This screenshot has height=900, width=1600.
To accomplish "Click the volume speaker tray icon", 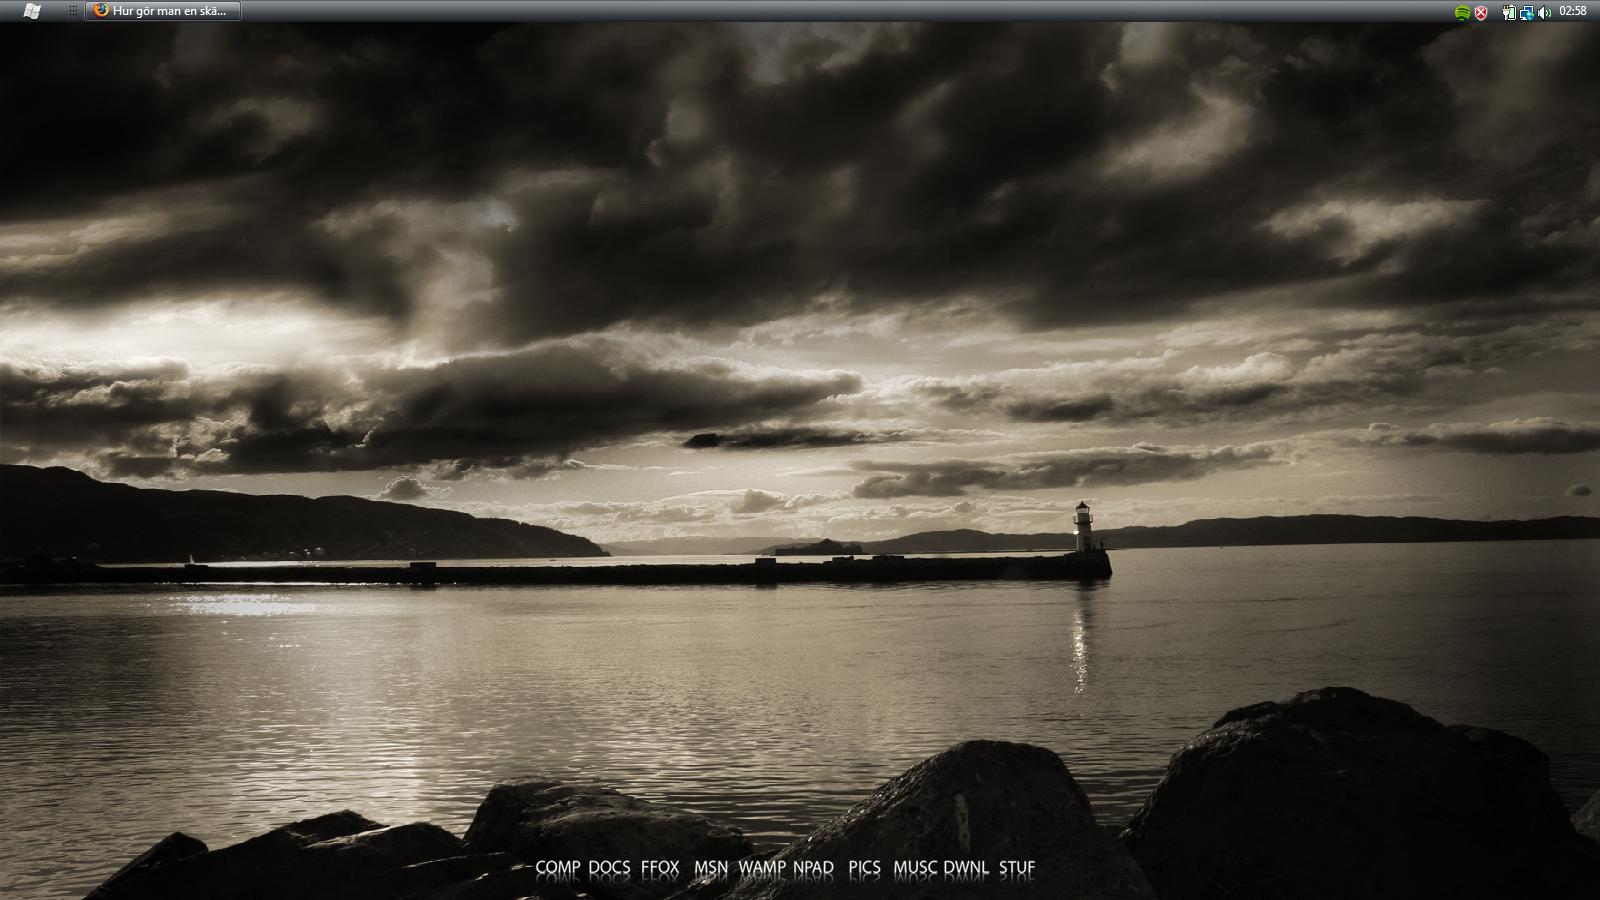I will click(x=1545, y=12).
